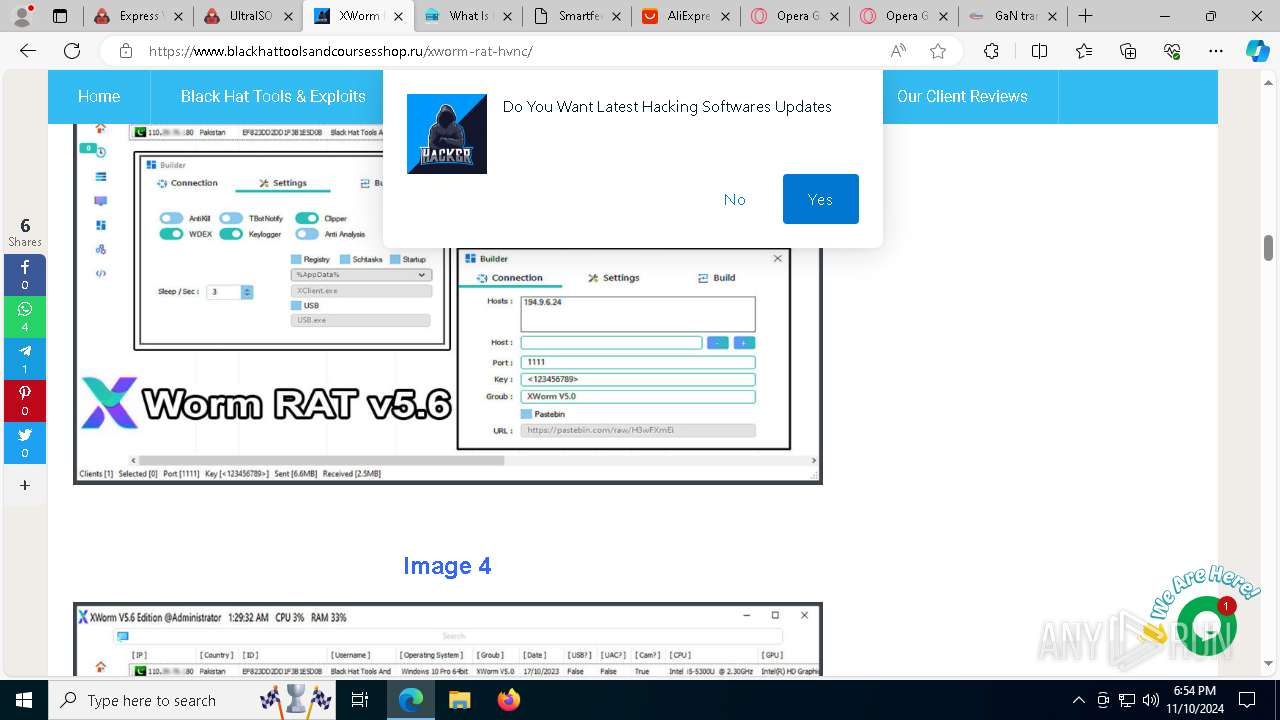Switch to UltraISO tab
Screen dimensions: 1280x720
(x=247, y=16)
